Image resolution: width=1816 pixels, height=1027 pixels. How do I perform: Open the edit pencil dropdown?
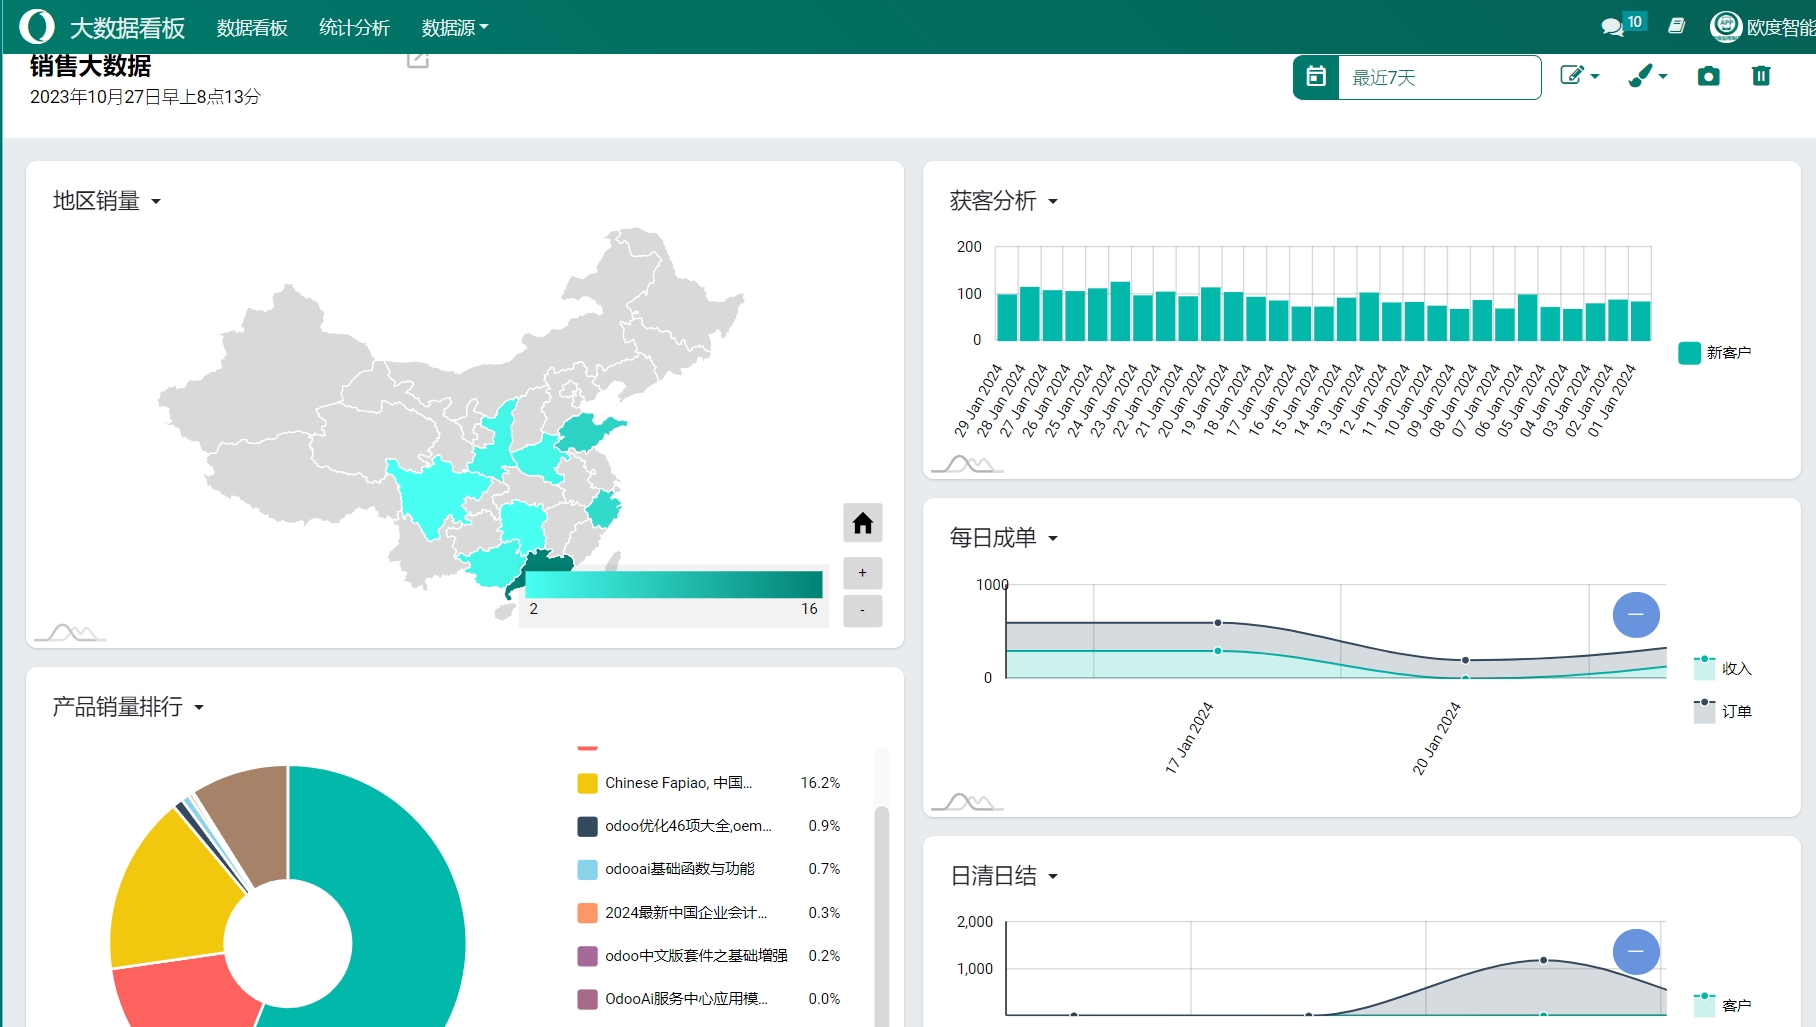(x=1580, y=76)
